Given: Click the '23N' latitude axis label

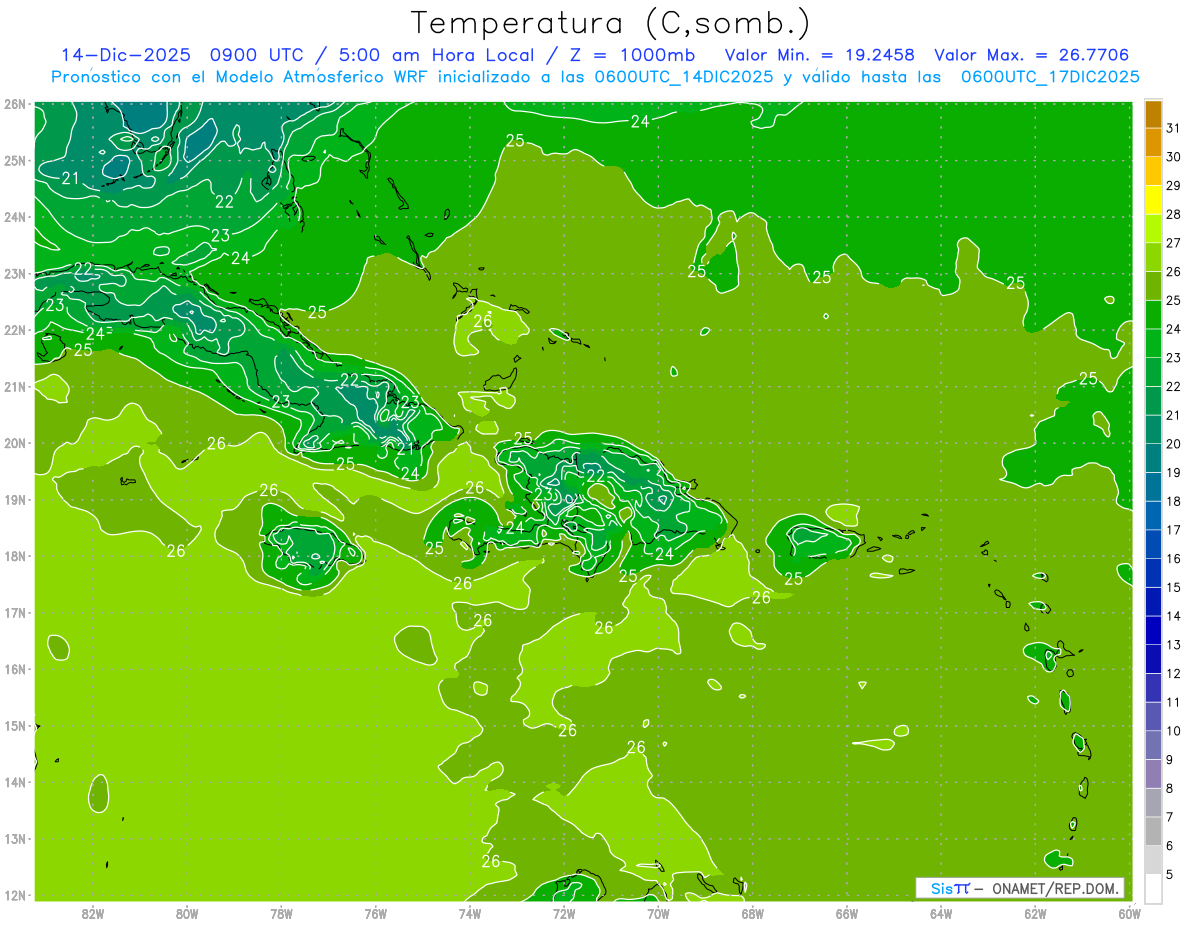Looking at the screenshot, I should pos(14,273).
